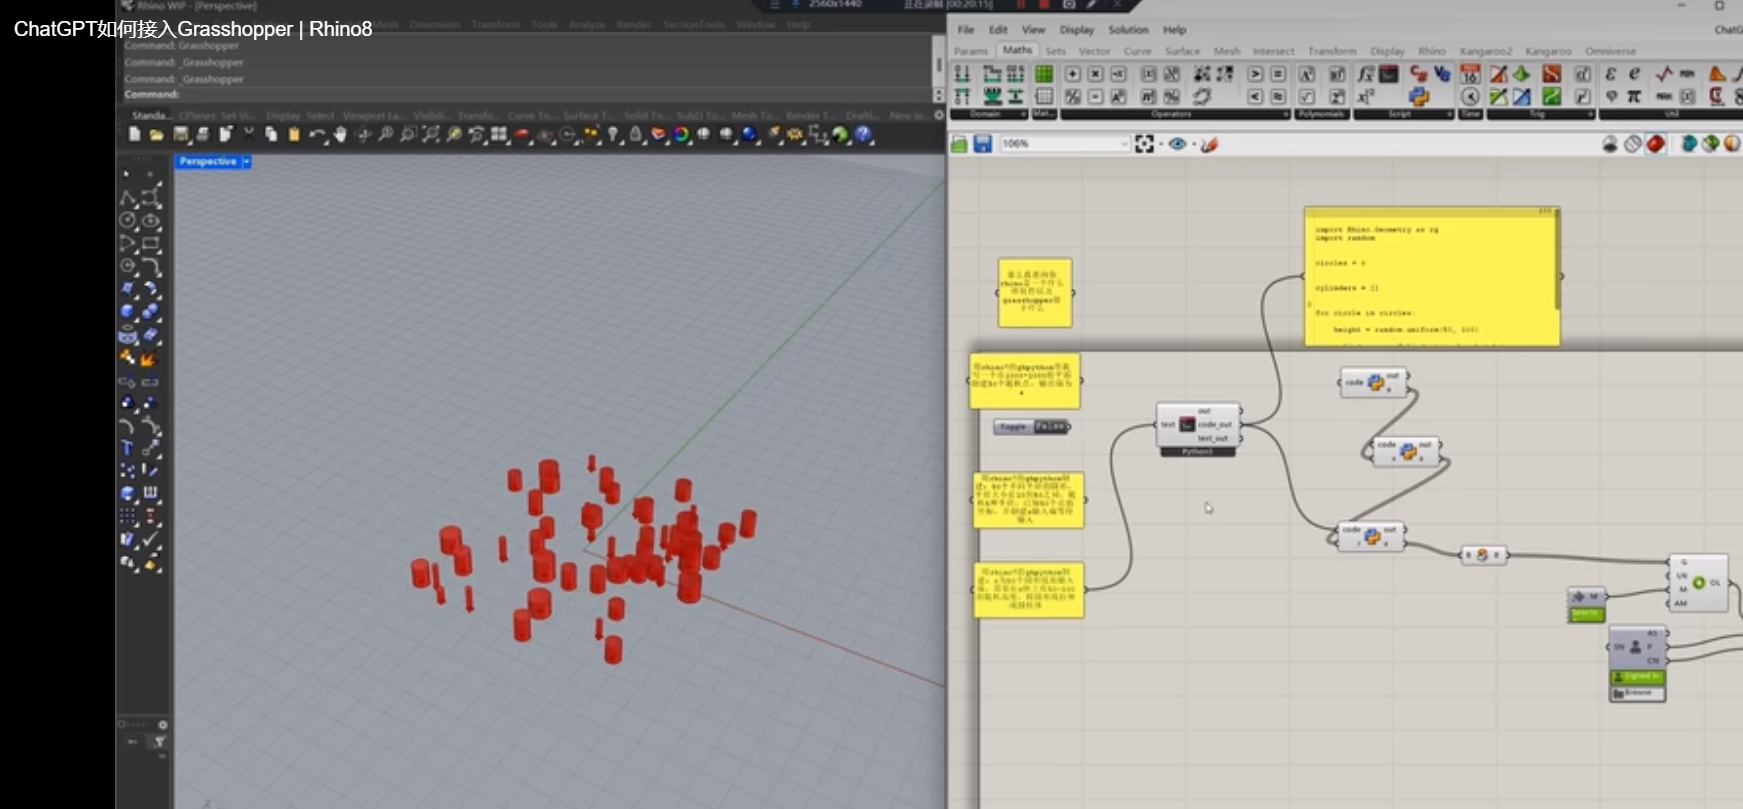
Task: Click the f(x) Expression component icon
Action: [x=1366, y=74]
